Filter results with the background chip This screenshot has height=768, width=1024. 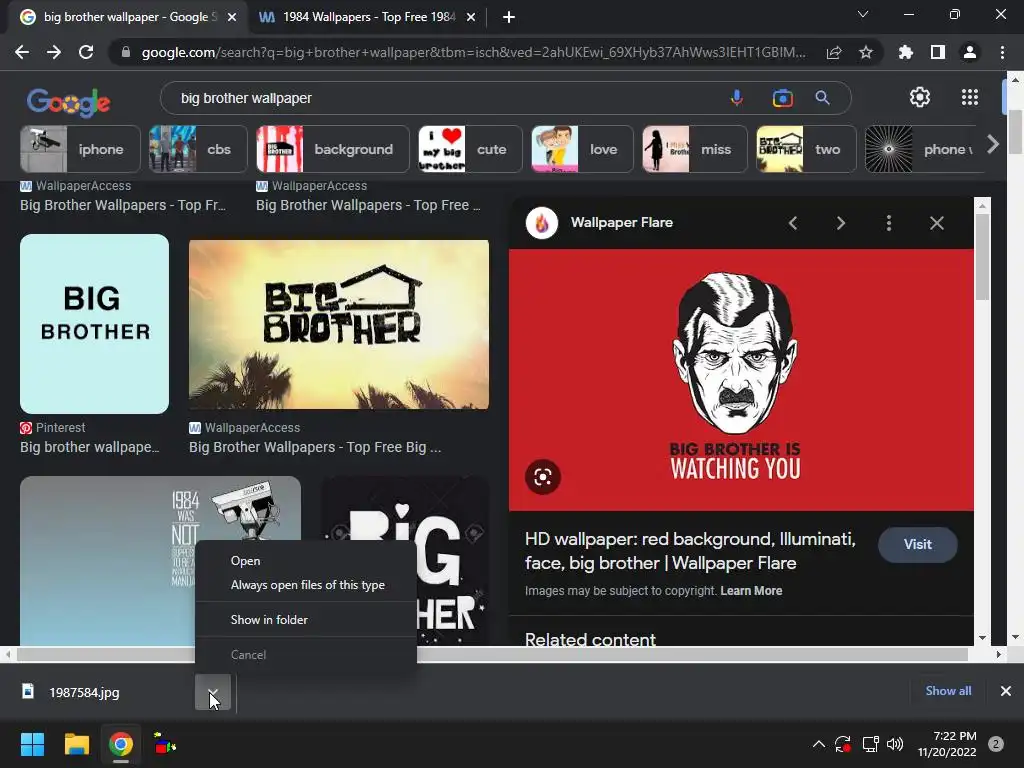pyautogui.click(x=332, y=150)
